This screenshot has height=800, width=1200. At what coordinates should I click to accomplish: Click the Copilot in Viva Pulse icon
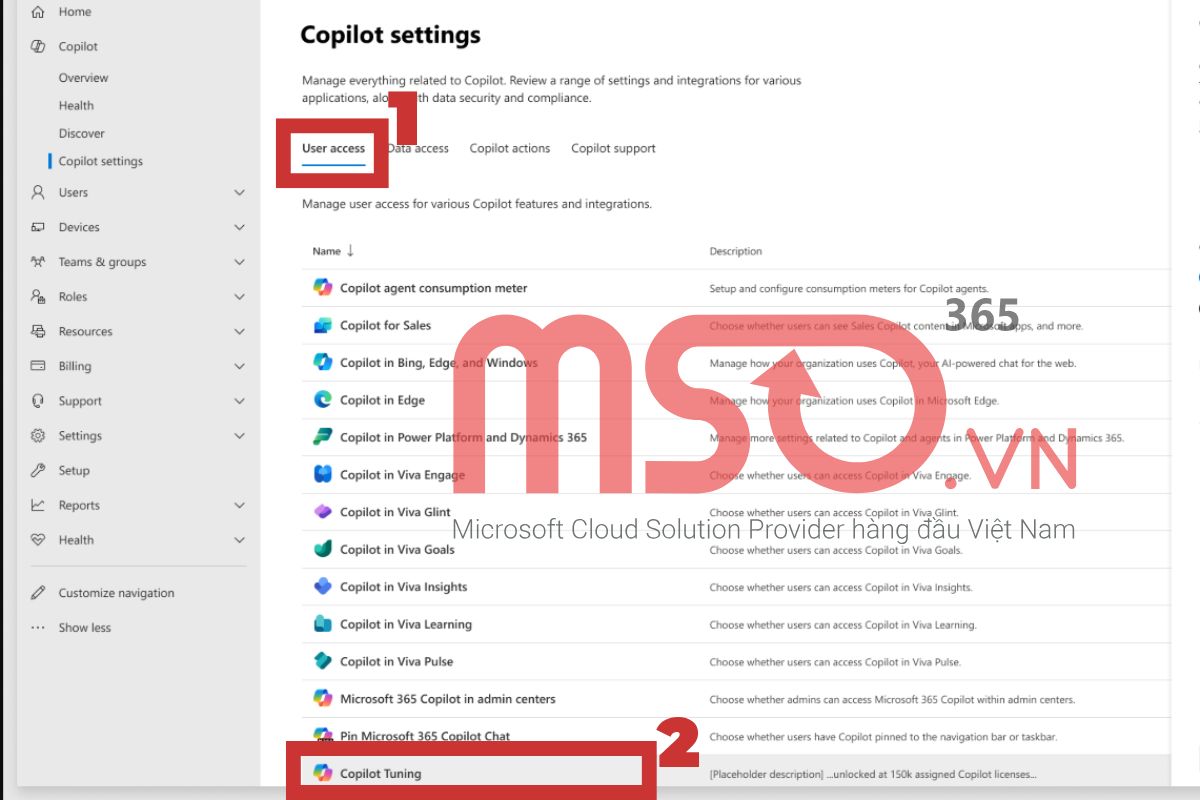coord(322,661)
